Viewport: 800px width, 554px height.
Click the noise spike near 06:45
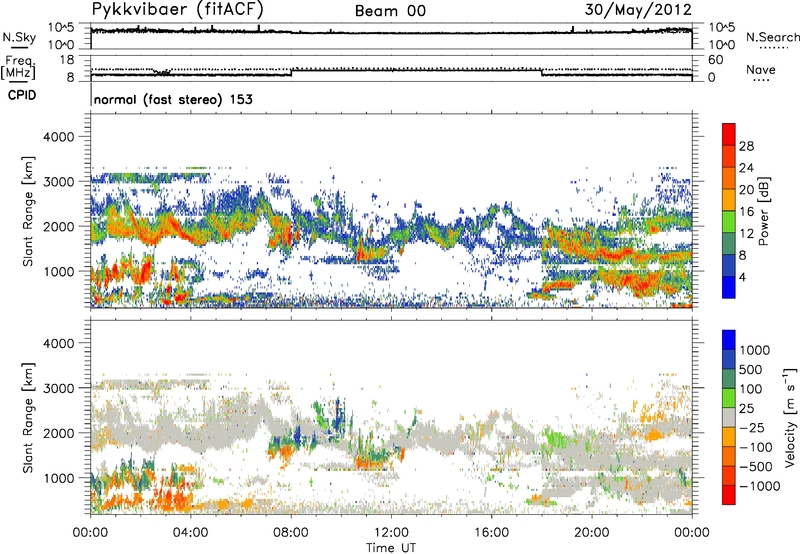[259, 28]
